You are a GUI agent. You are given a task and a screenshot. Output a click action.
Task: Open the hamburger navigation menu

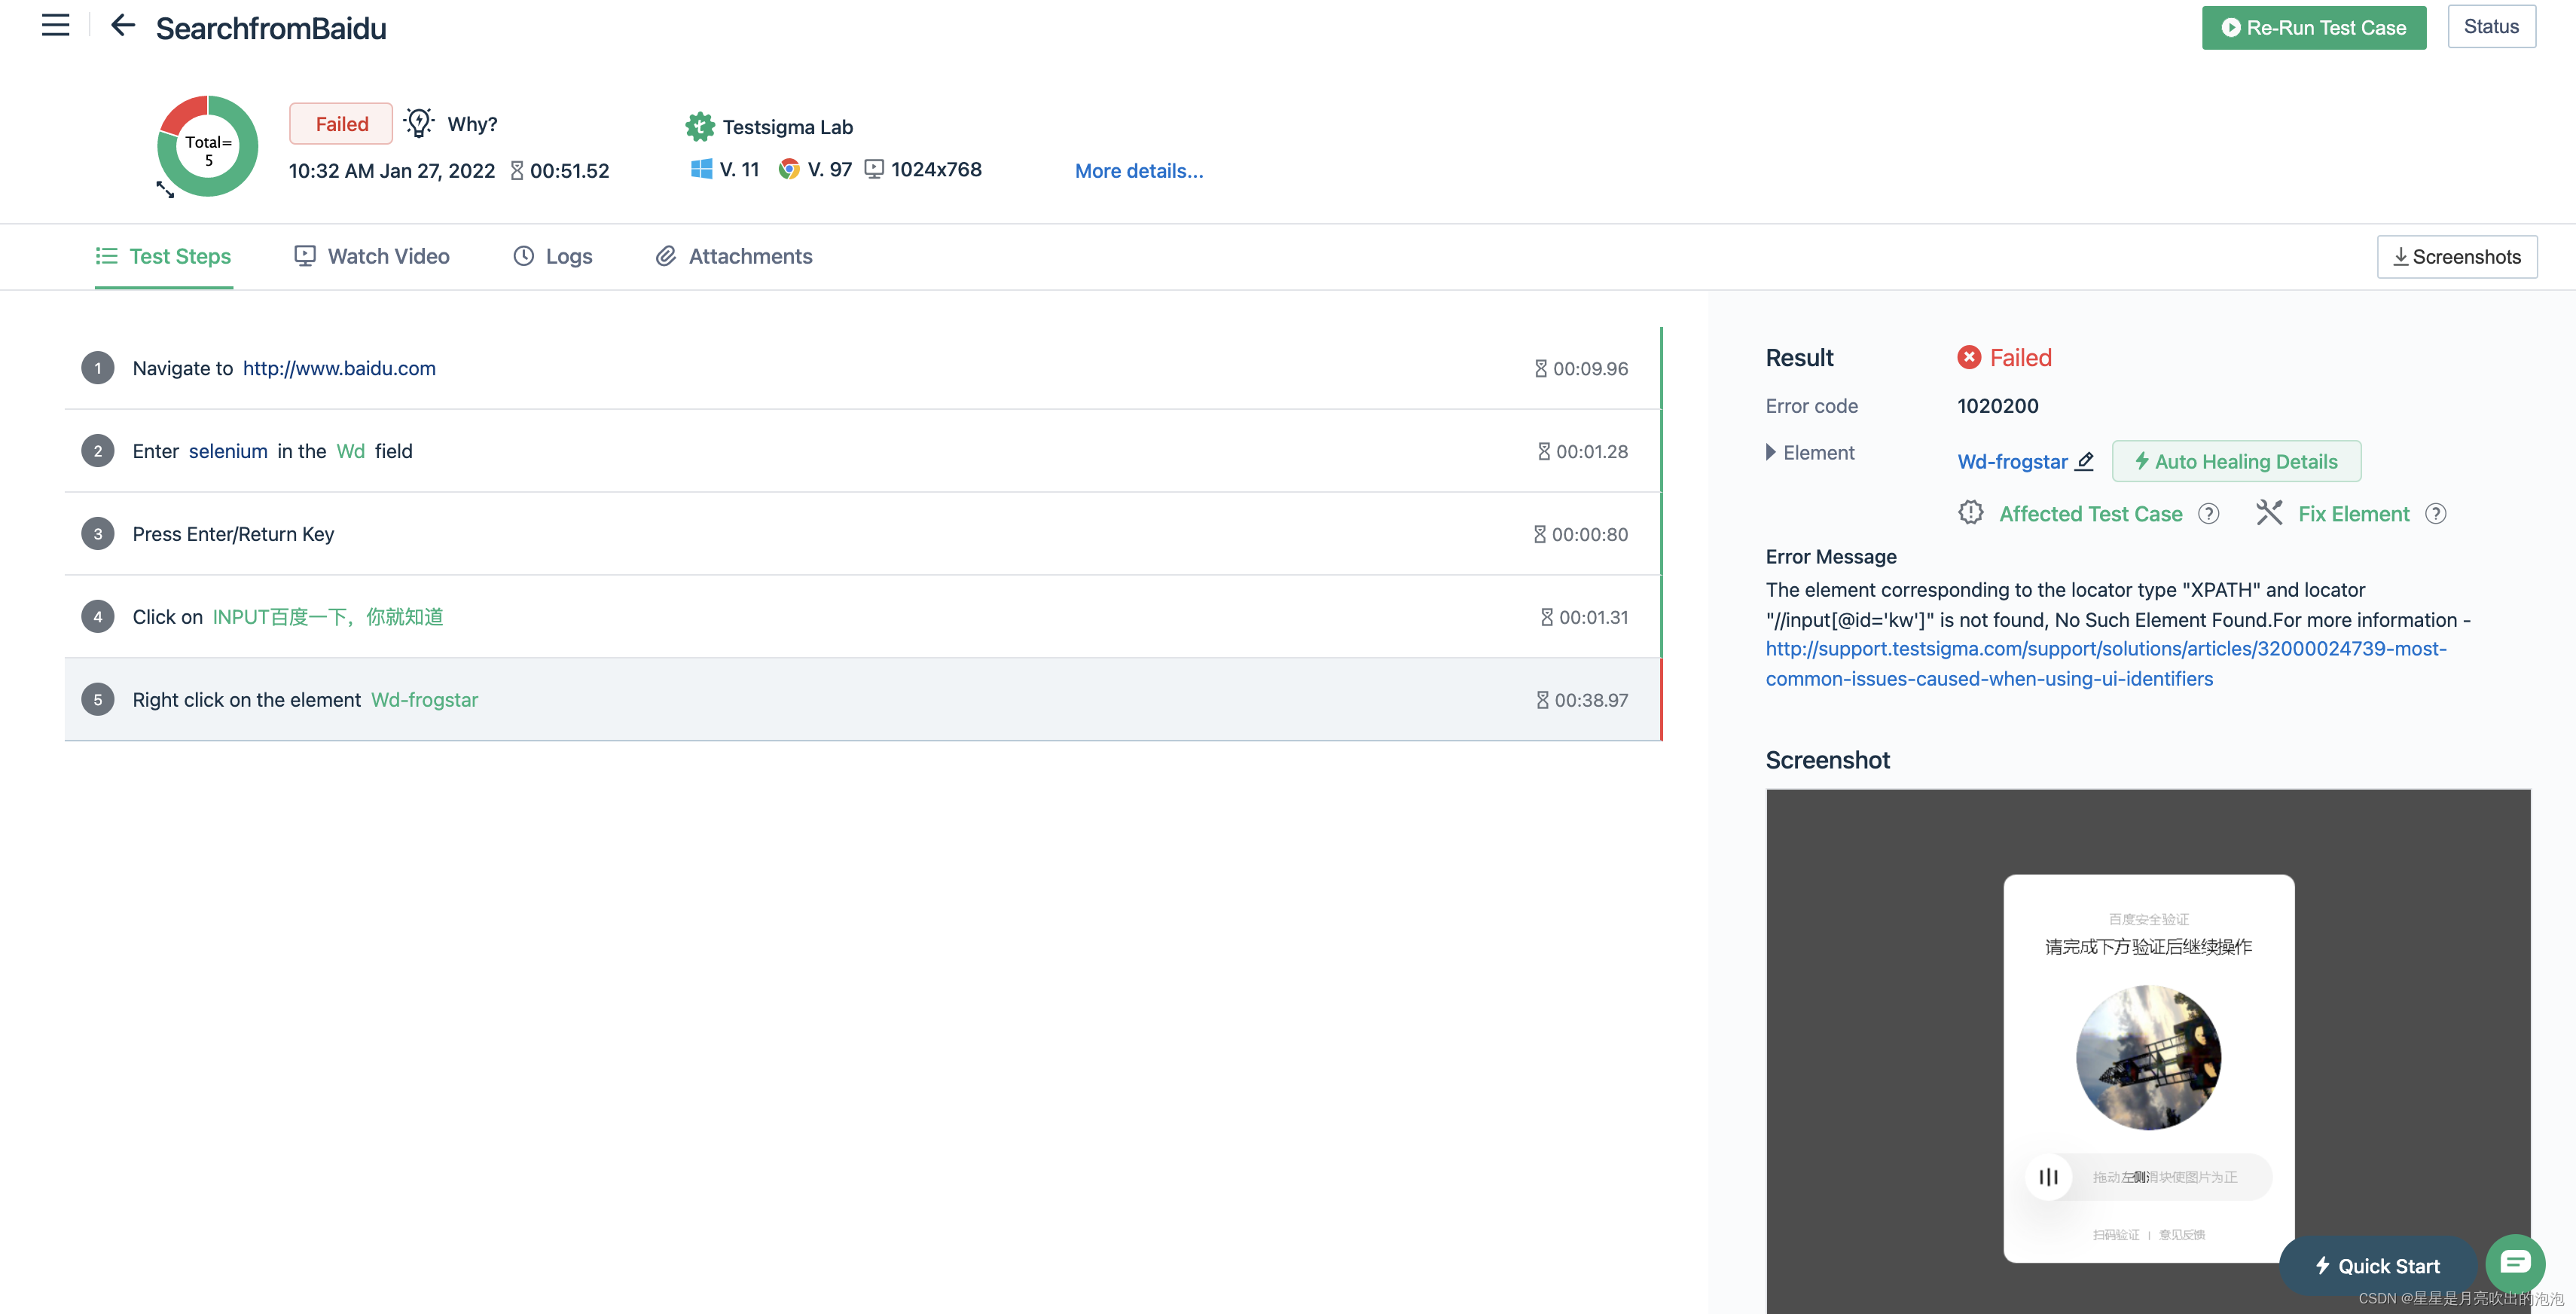55,26
